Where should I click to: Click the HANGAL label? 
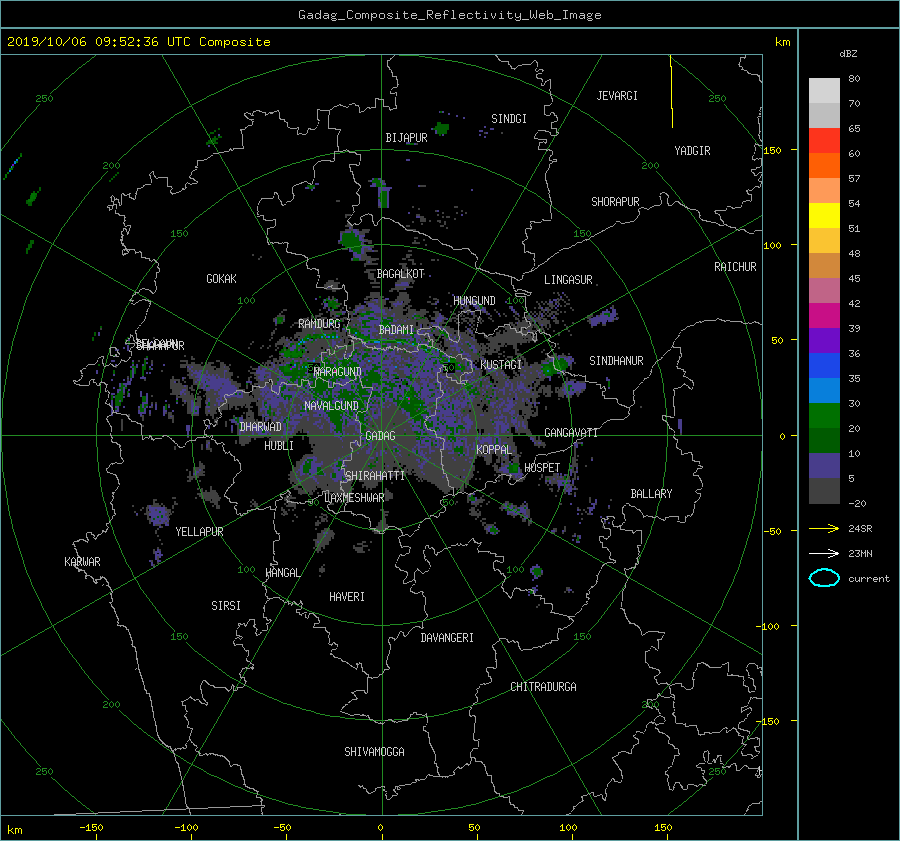pyautogui.click(x=282, y=573)
